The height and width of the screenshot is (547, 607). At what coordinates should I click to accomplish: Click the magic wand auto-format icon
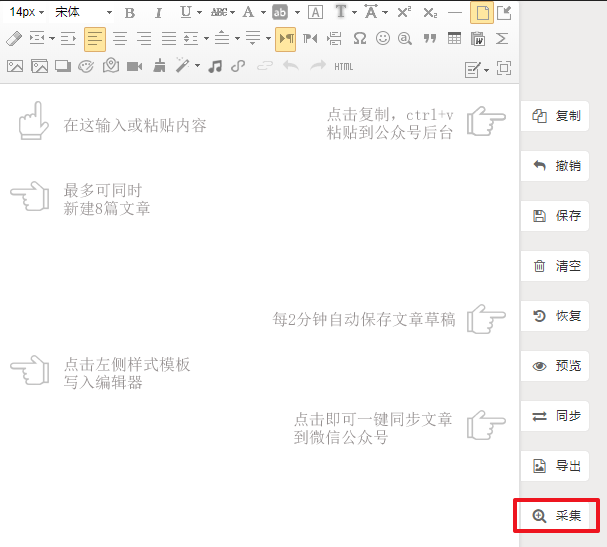click(x=182, y=65)
